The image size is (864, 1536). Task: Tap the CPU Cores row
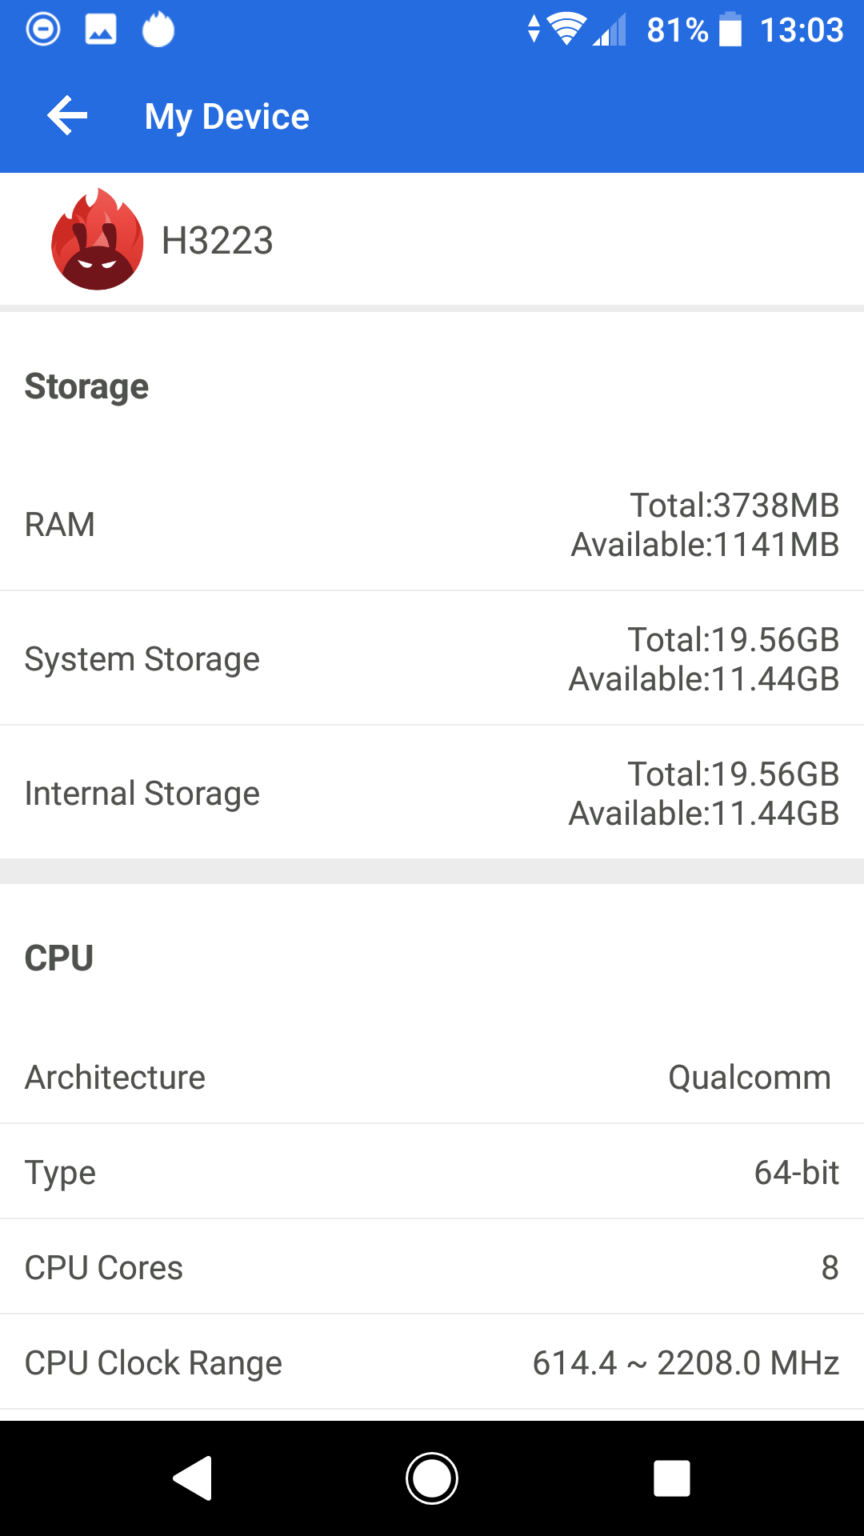[432, 1267]
